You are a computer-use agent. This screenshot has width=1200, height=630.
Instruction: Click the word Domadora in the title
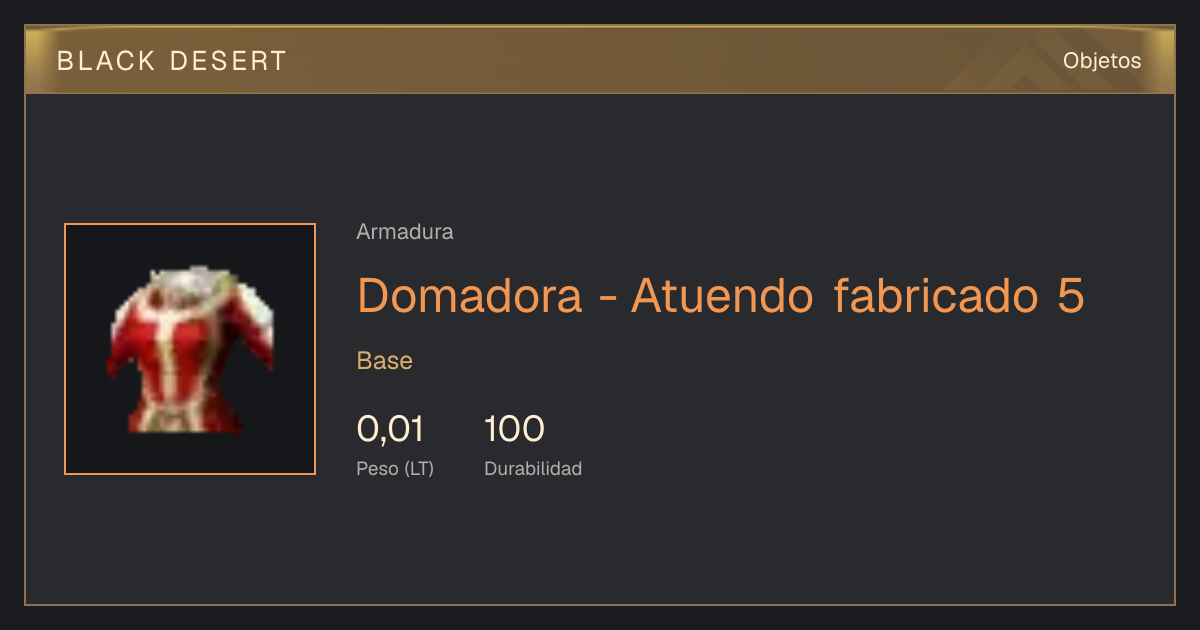470,295
